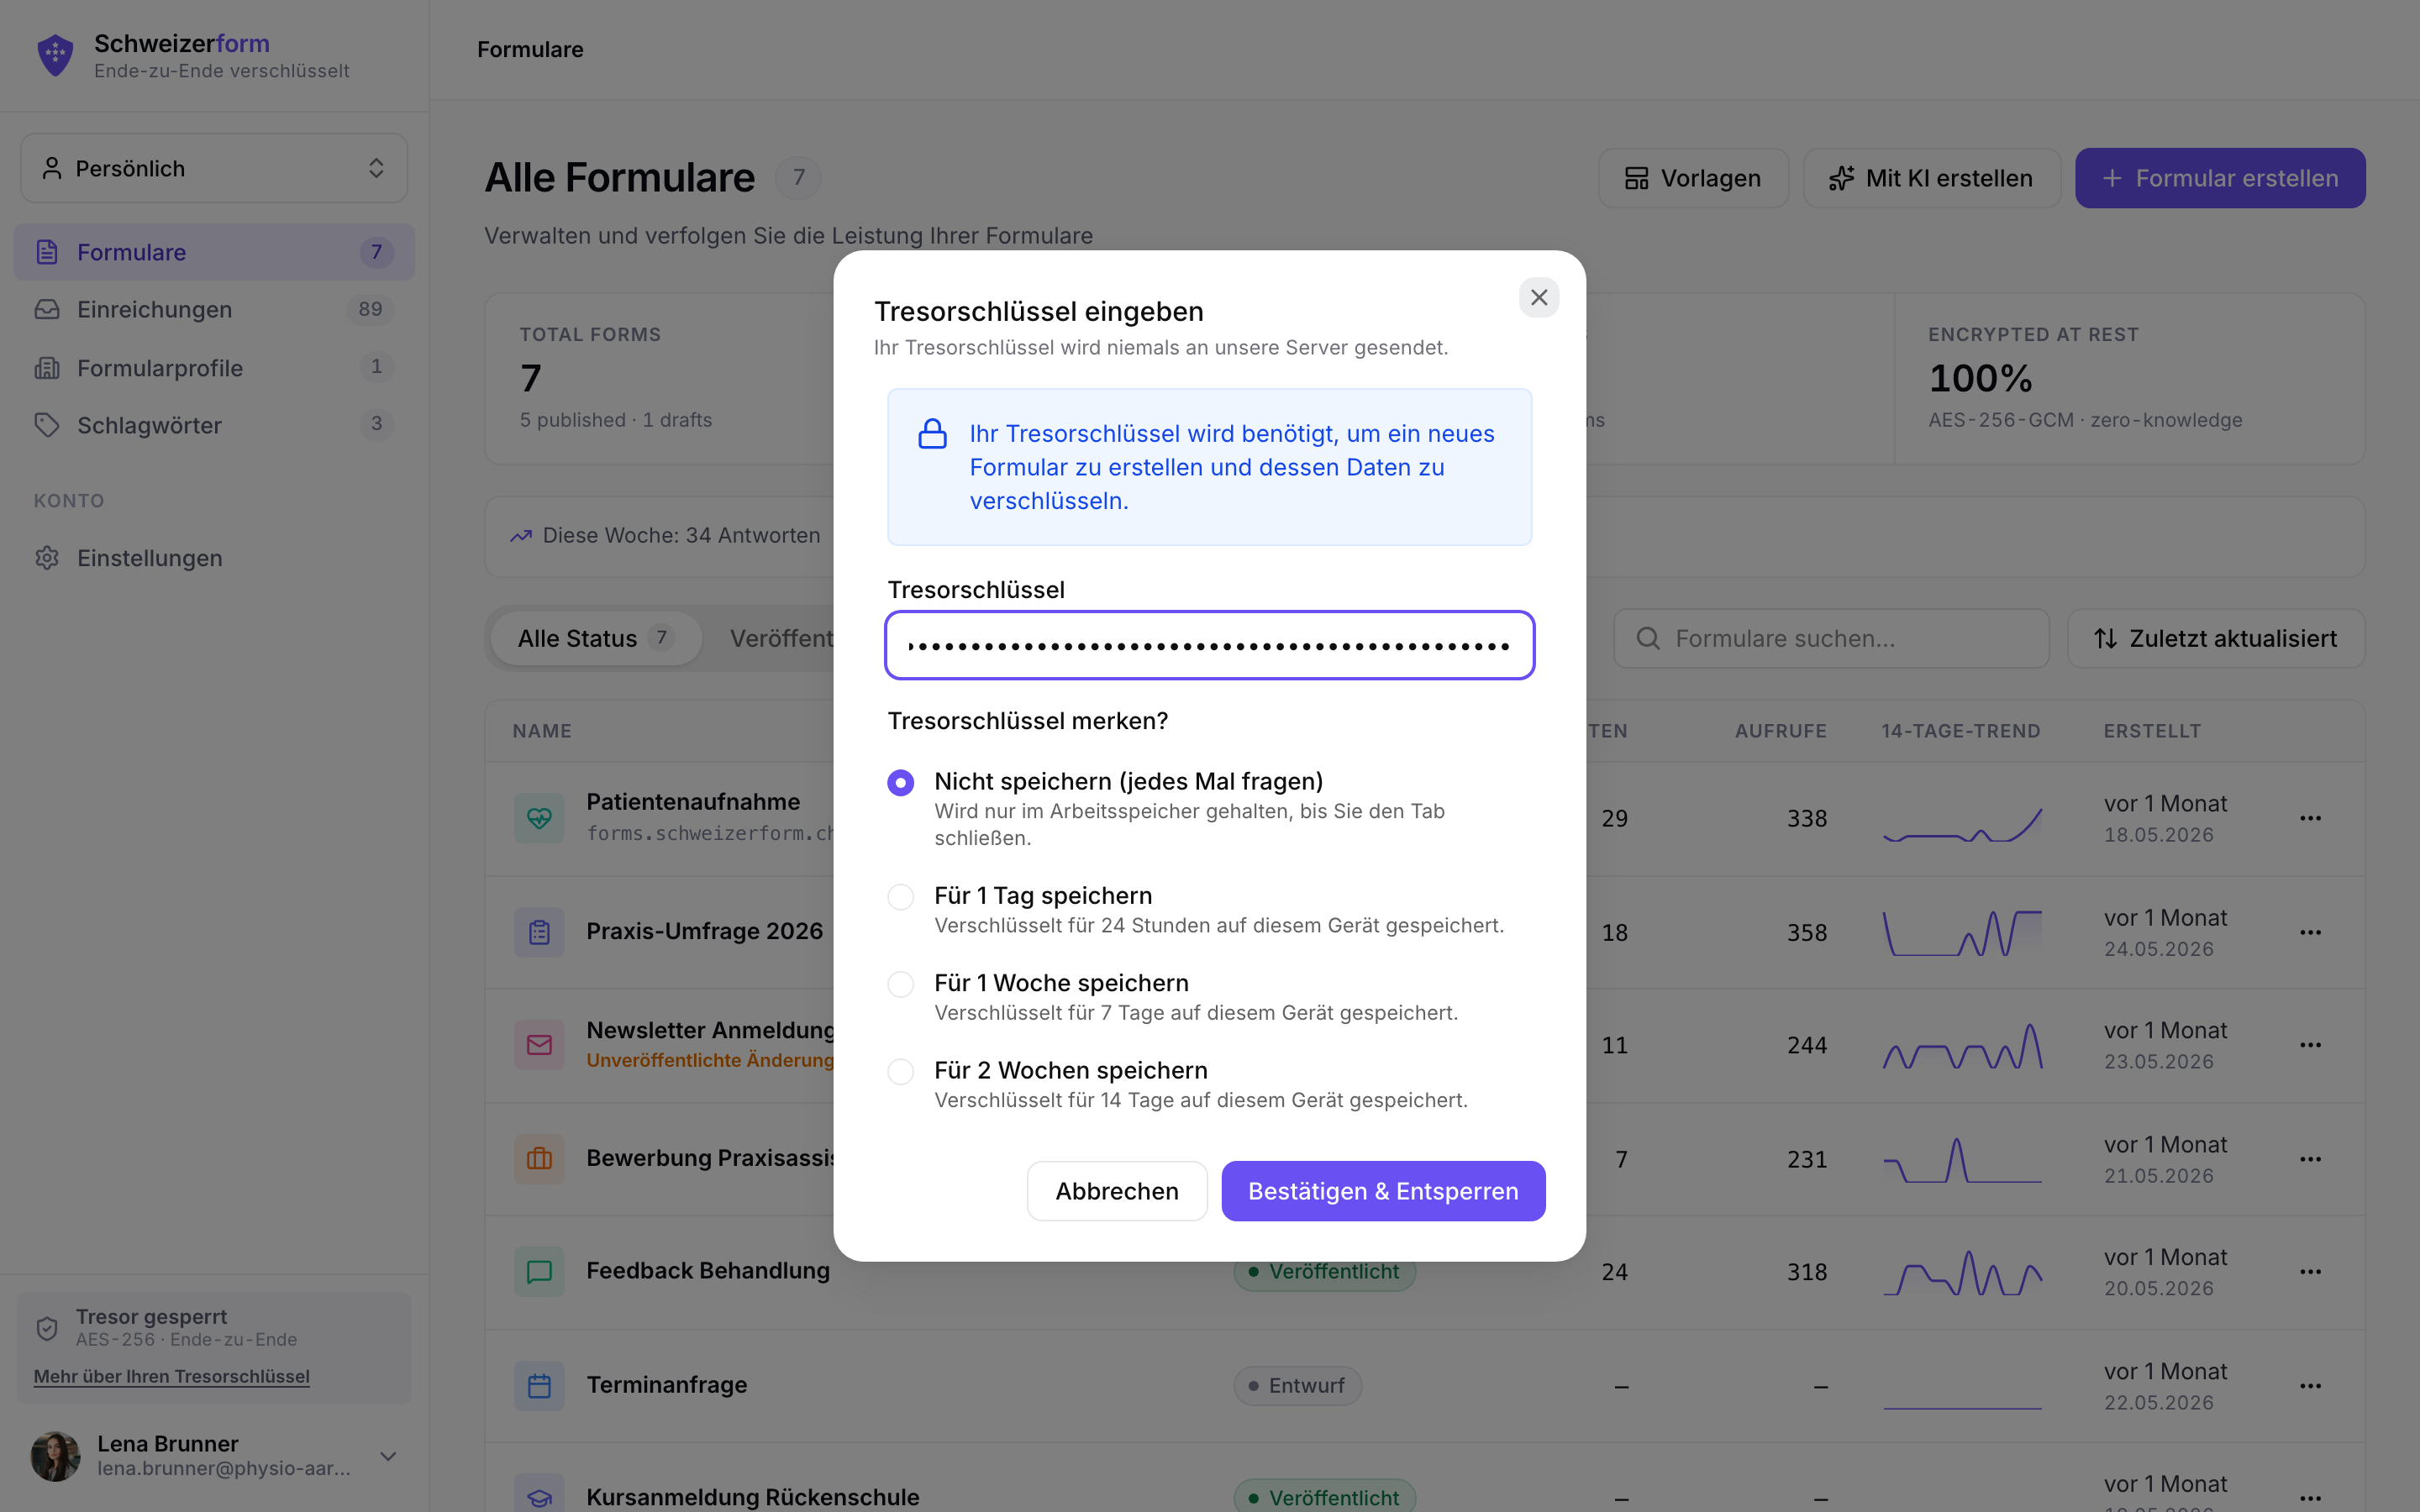Click the Feedback Behandlung speech bubble icon

coord(539,1272)
